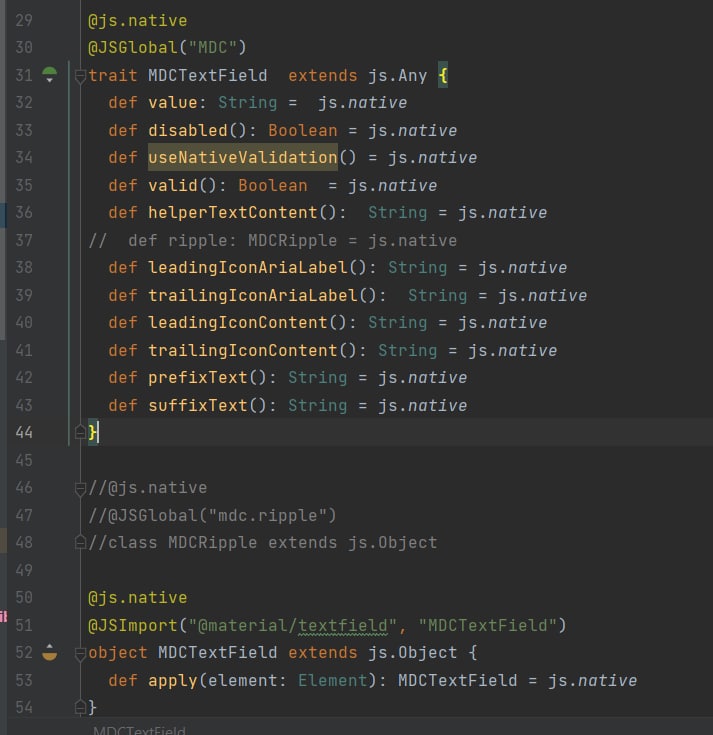Click suffixText method name

click(198, 405)
